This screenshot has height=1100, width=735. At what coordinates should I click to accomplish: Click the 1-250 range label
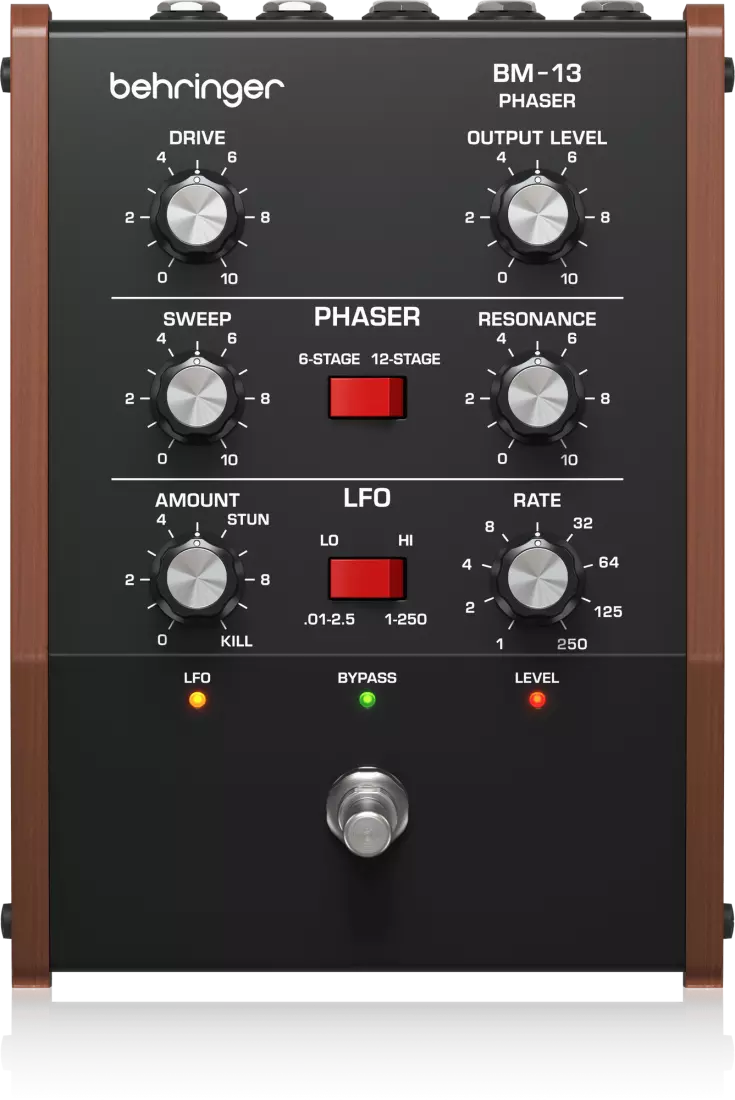tap(405, 619)
